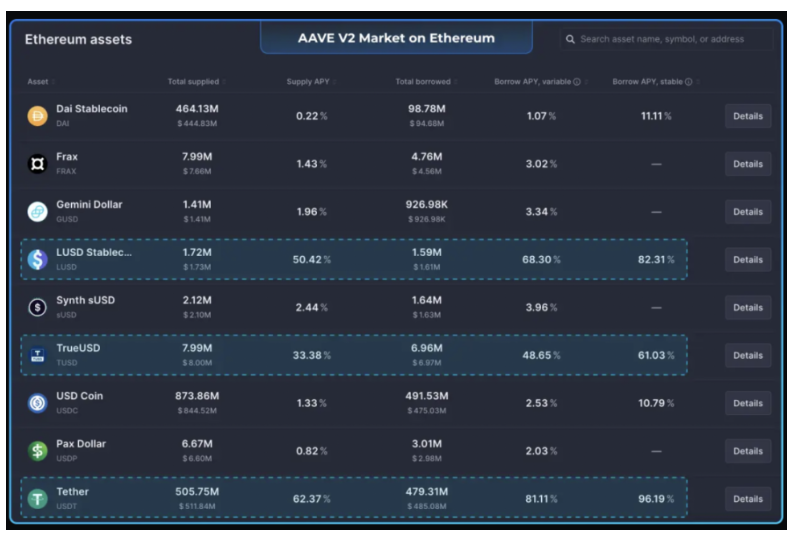
Task: Click the 0.22% supply APY value
Action: pos(311,116)
